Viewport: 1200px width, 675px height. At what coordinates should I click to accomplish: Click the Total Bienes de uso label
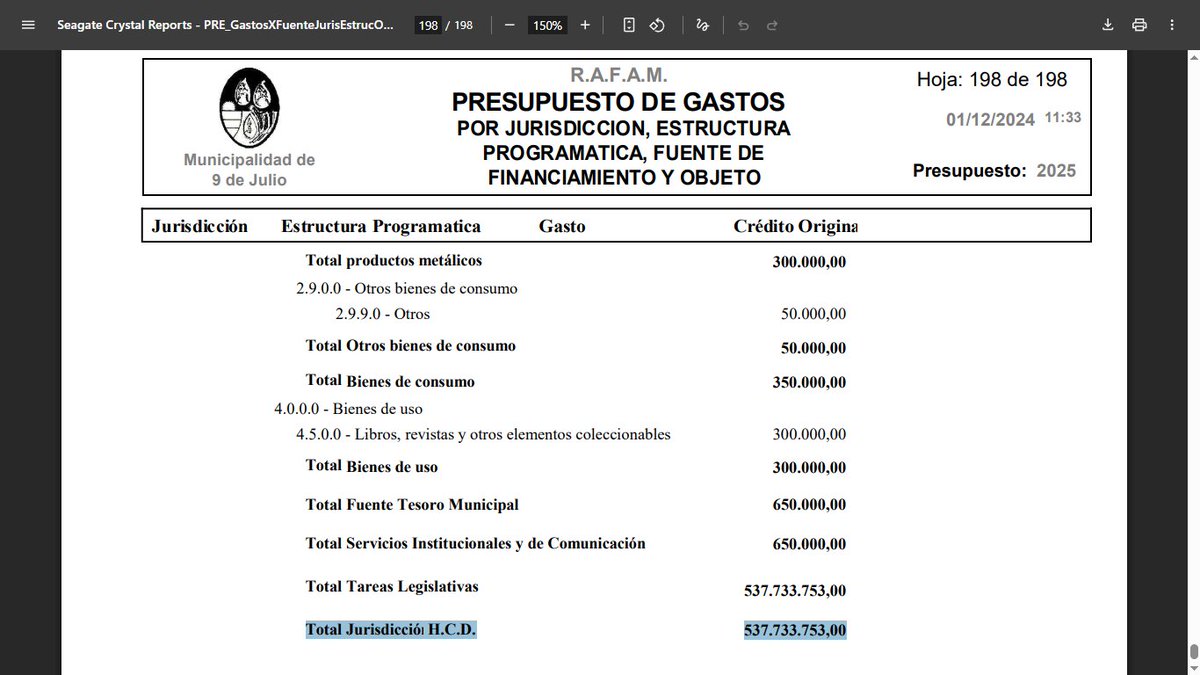372,466
